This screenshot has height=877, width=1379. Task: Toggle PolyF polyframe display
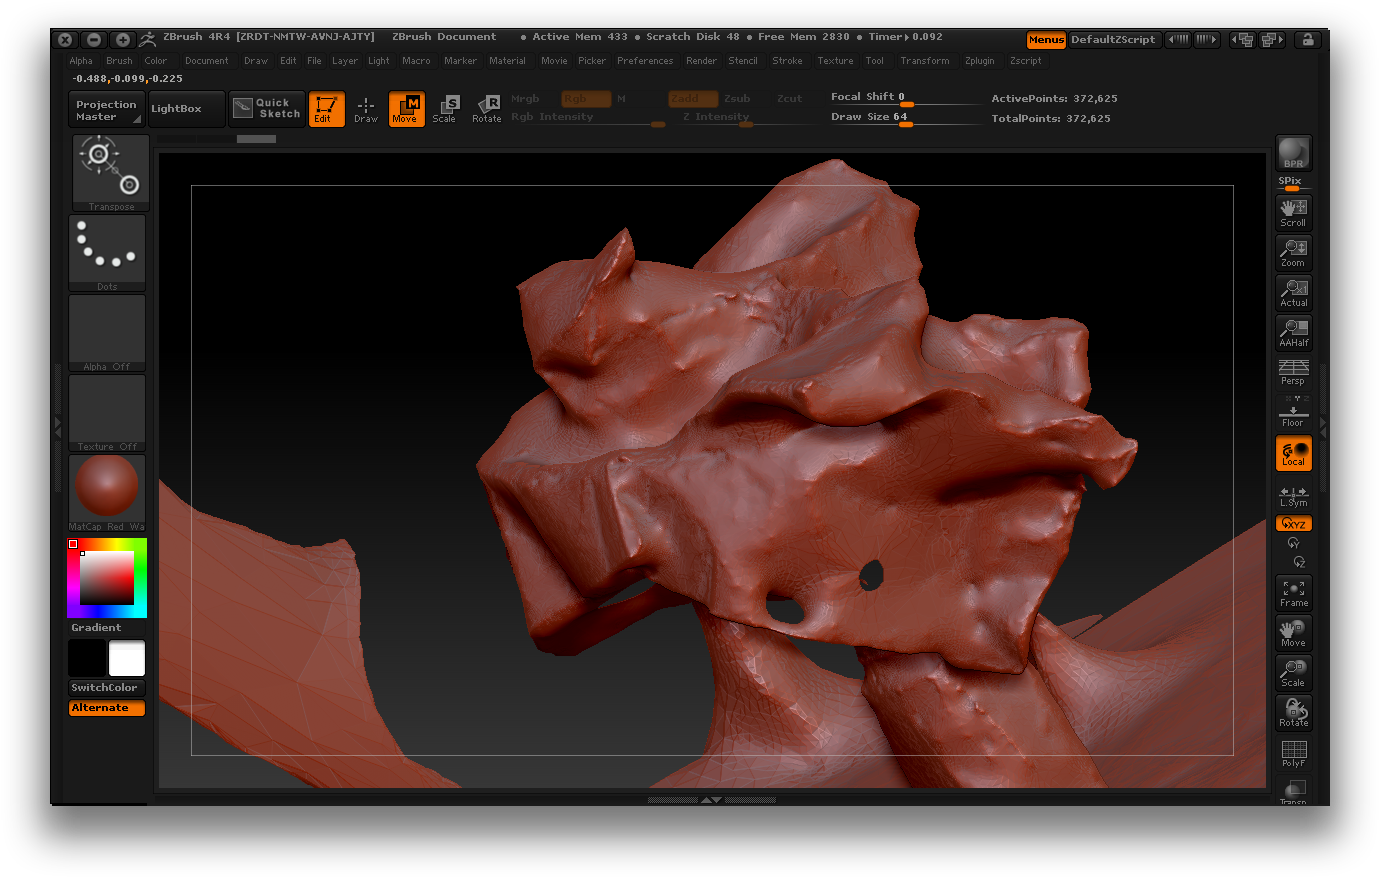(x=1294, y=753)
